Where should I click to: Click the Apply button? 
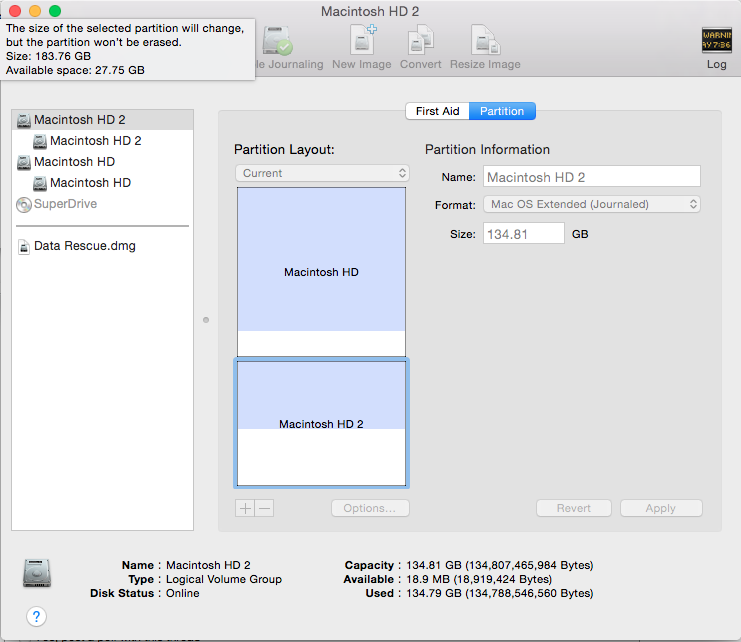[661, 508]
